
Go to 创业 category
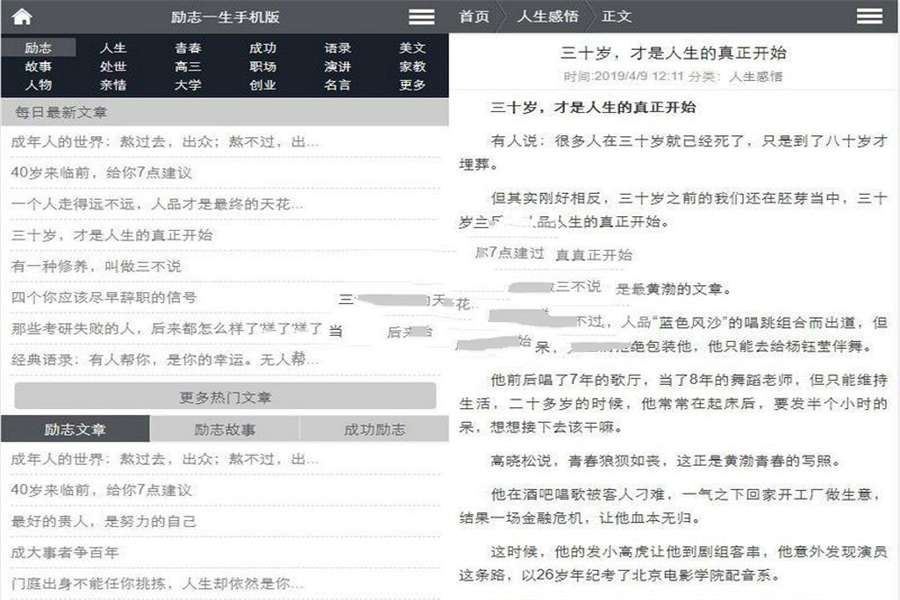tap(263, 85)
